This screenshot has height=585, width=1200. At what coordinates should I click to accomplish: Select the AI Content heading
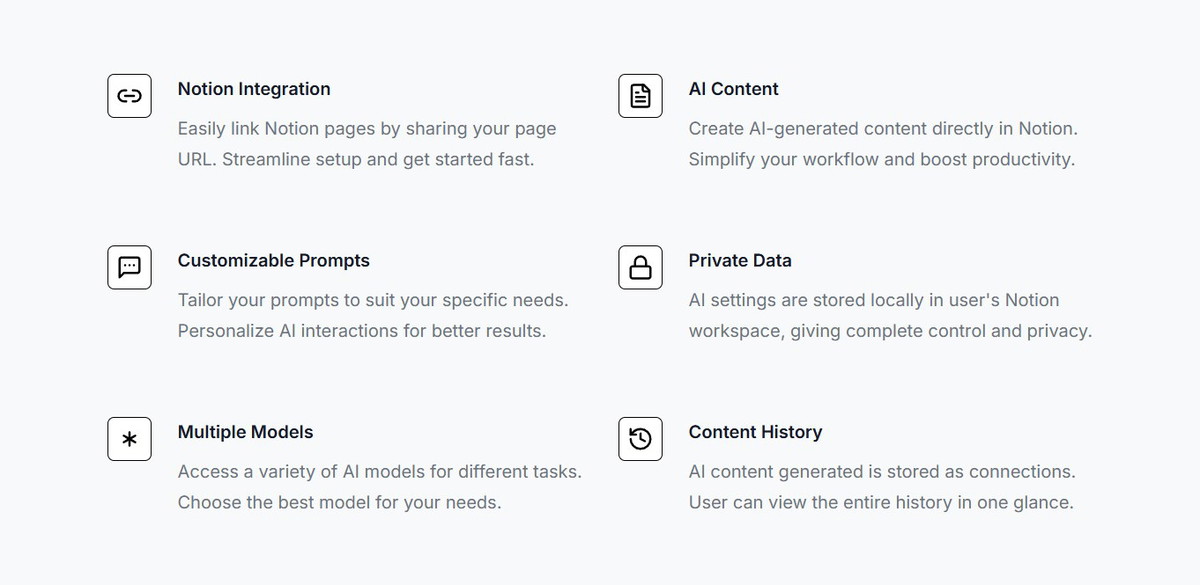pyautogui.click(x=733, y=89)
